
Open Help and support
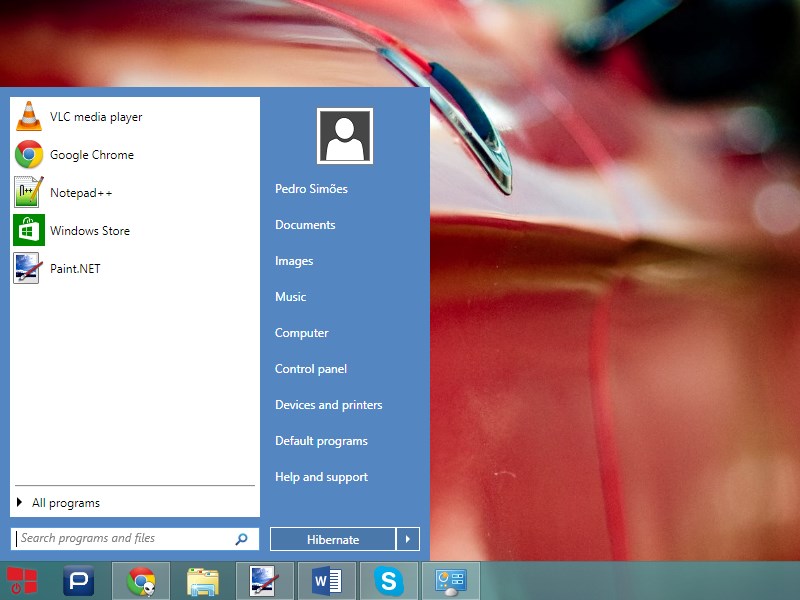(x=321, y=477)
